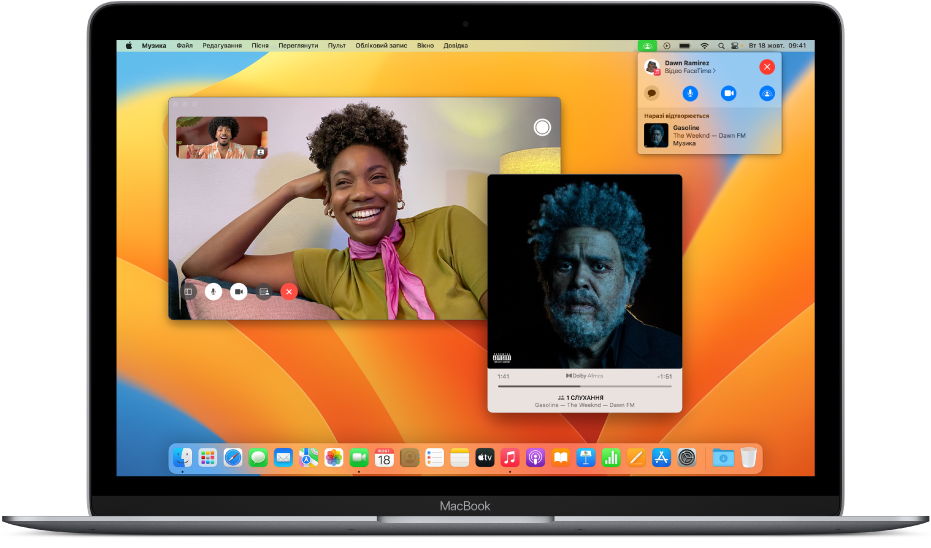
Task: Open Contacts app in the dock
Action: (x=409, y=458)
